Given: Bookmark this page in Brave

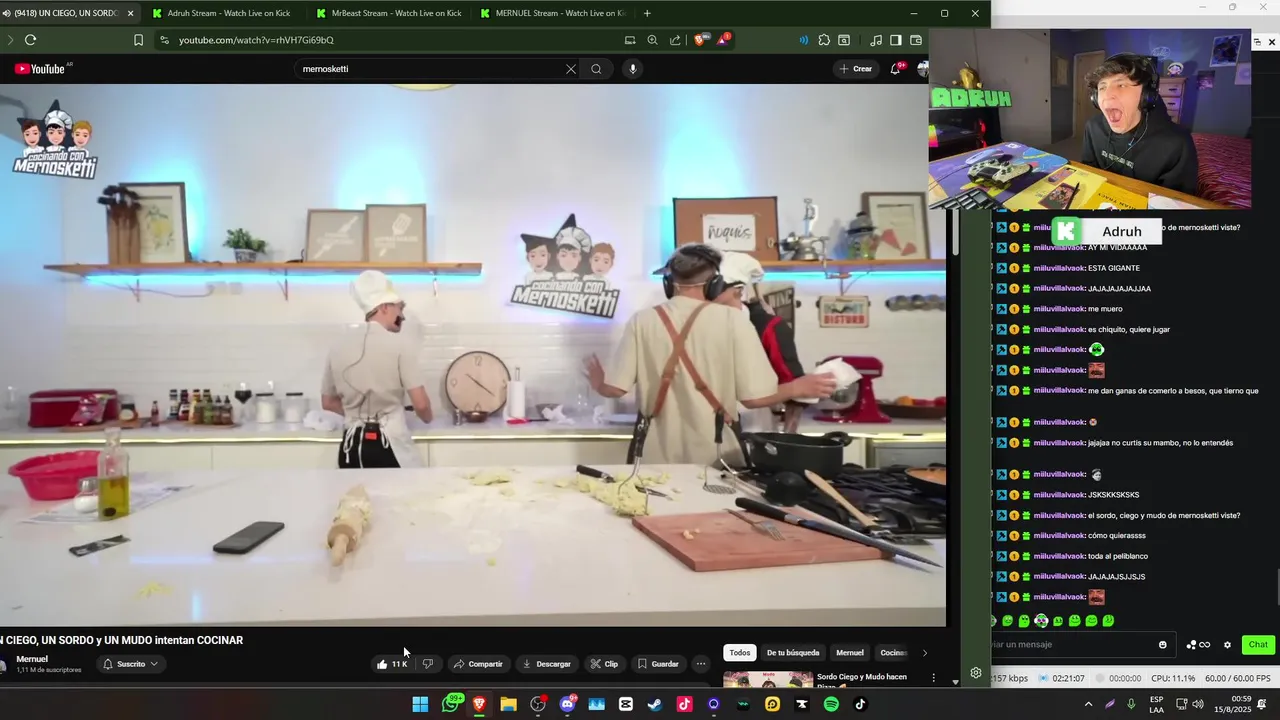Looking at the screenshot, I should (138, 40).
